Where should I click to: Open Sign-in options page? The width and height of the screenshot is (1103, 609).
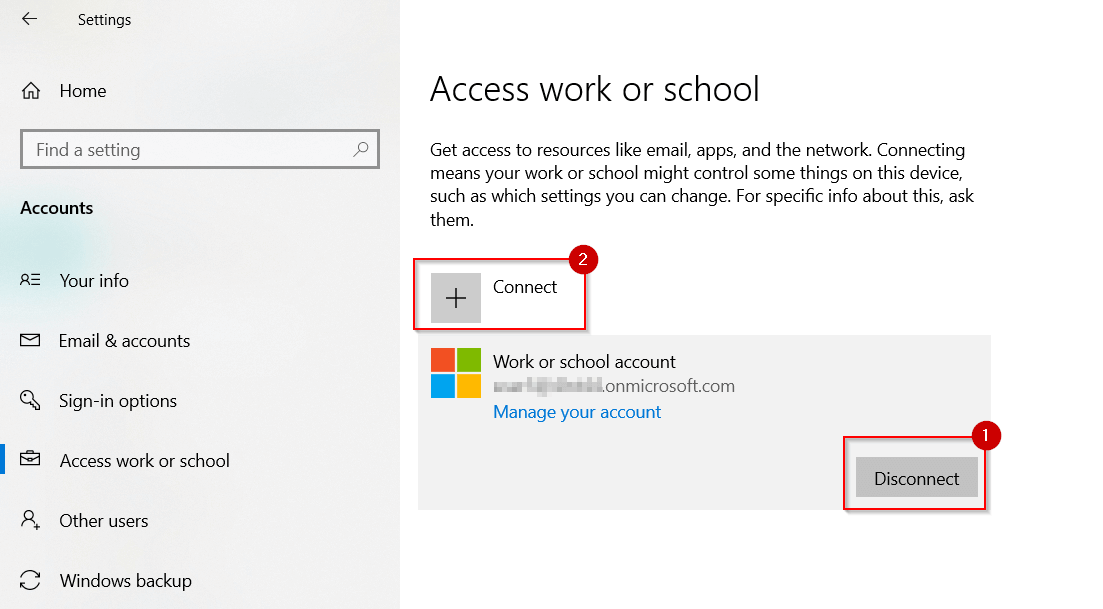click(118, 401)
